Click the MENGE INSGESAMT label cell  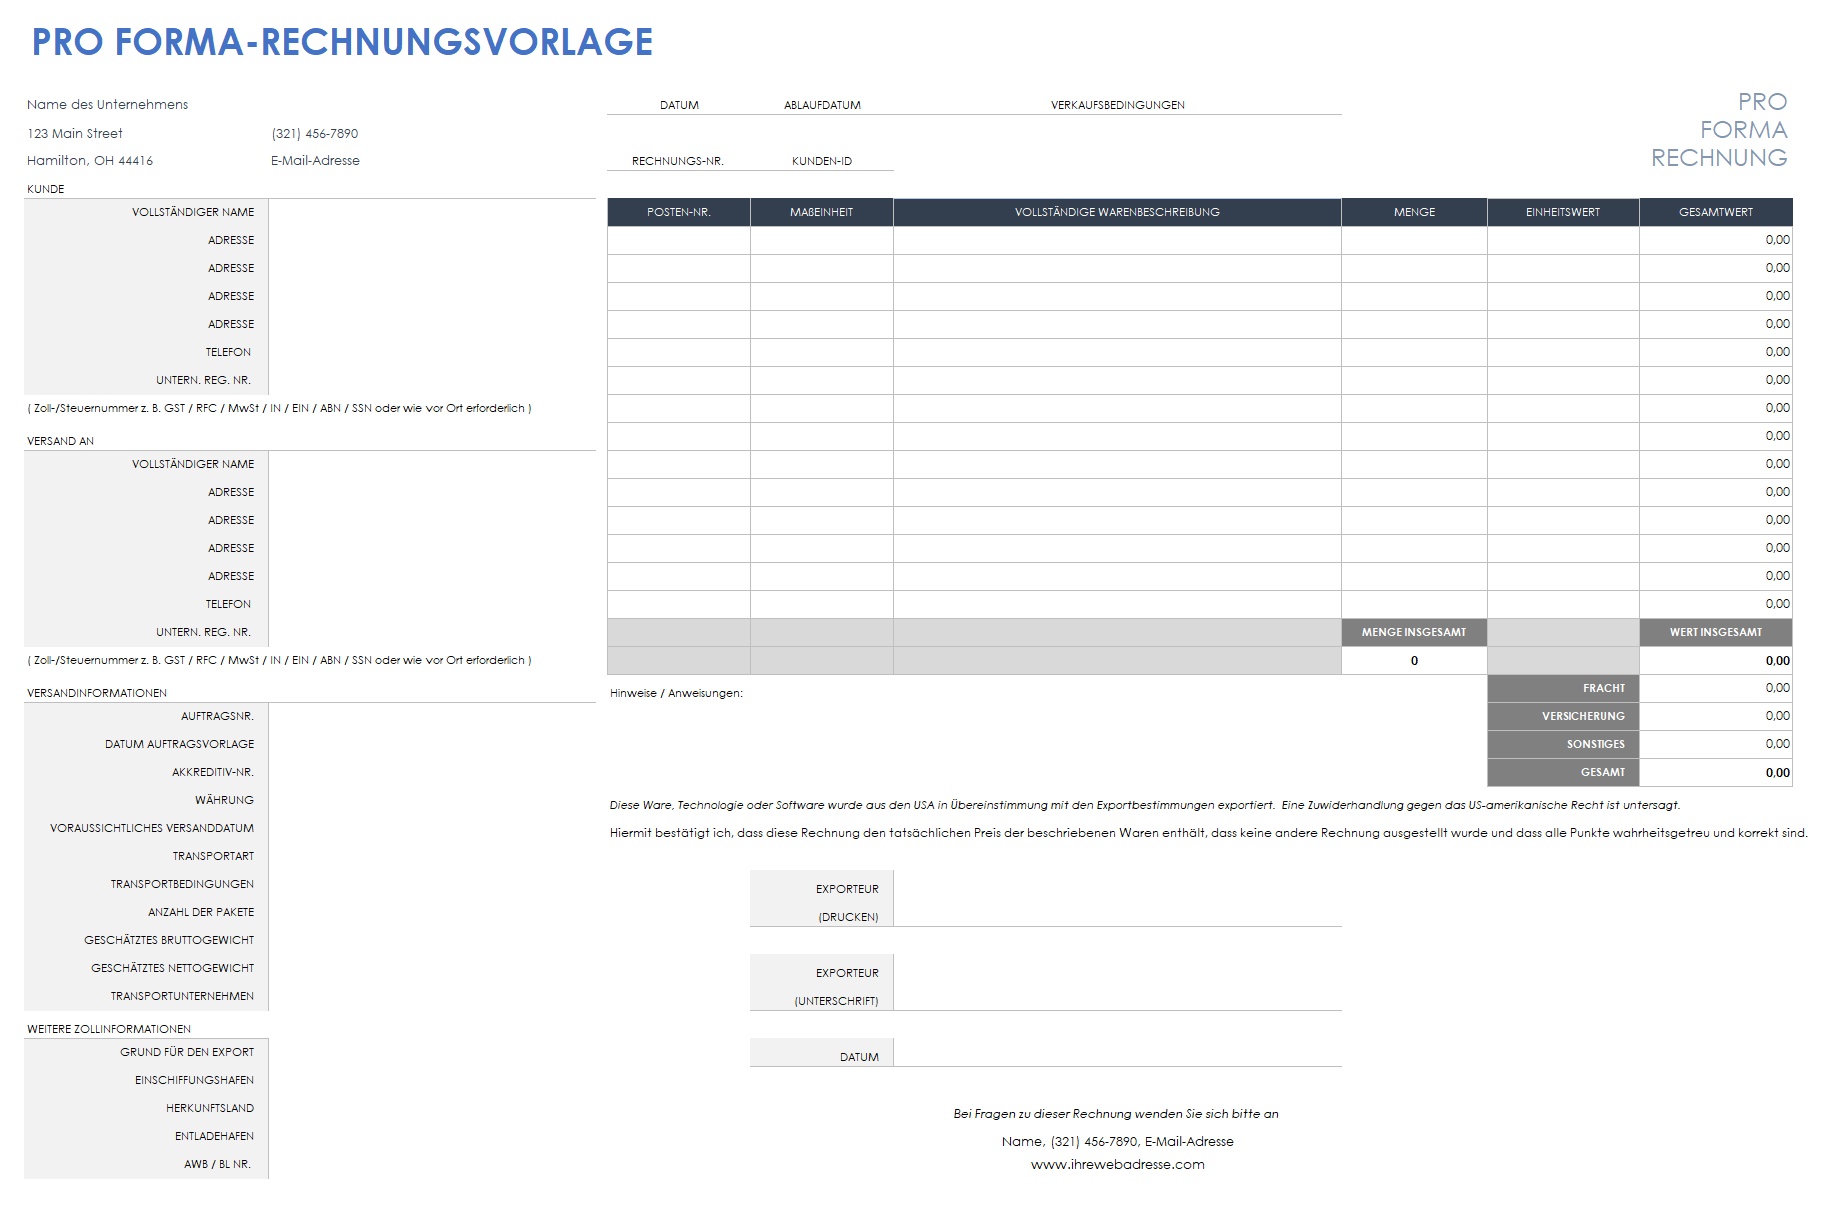[x=1414, y=633]
